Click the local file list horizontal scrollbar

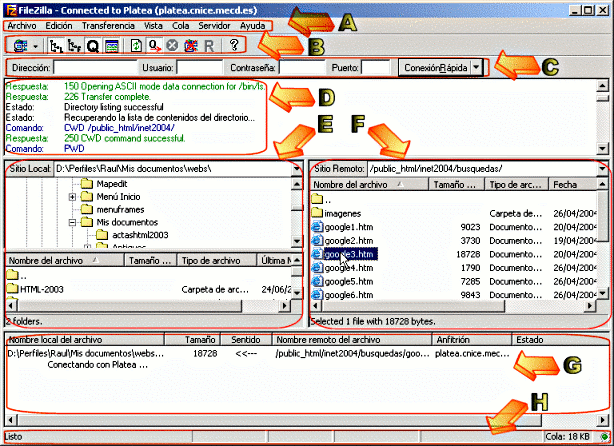tap(150, 306)
